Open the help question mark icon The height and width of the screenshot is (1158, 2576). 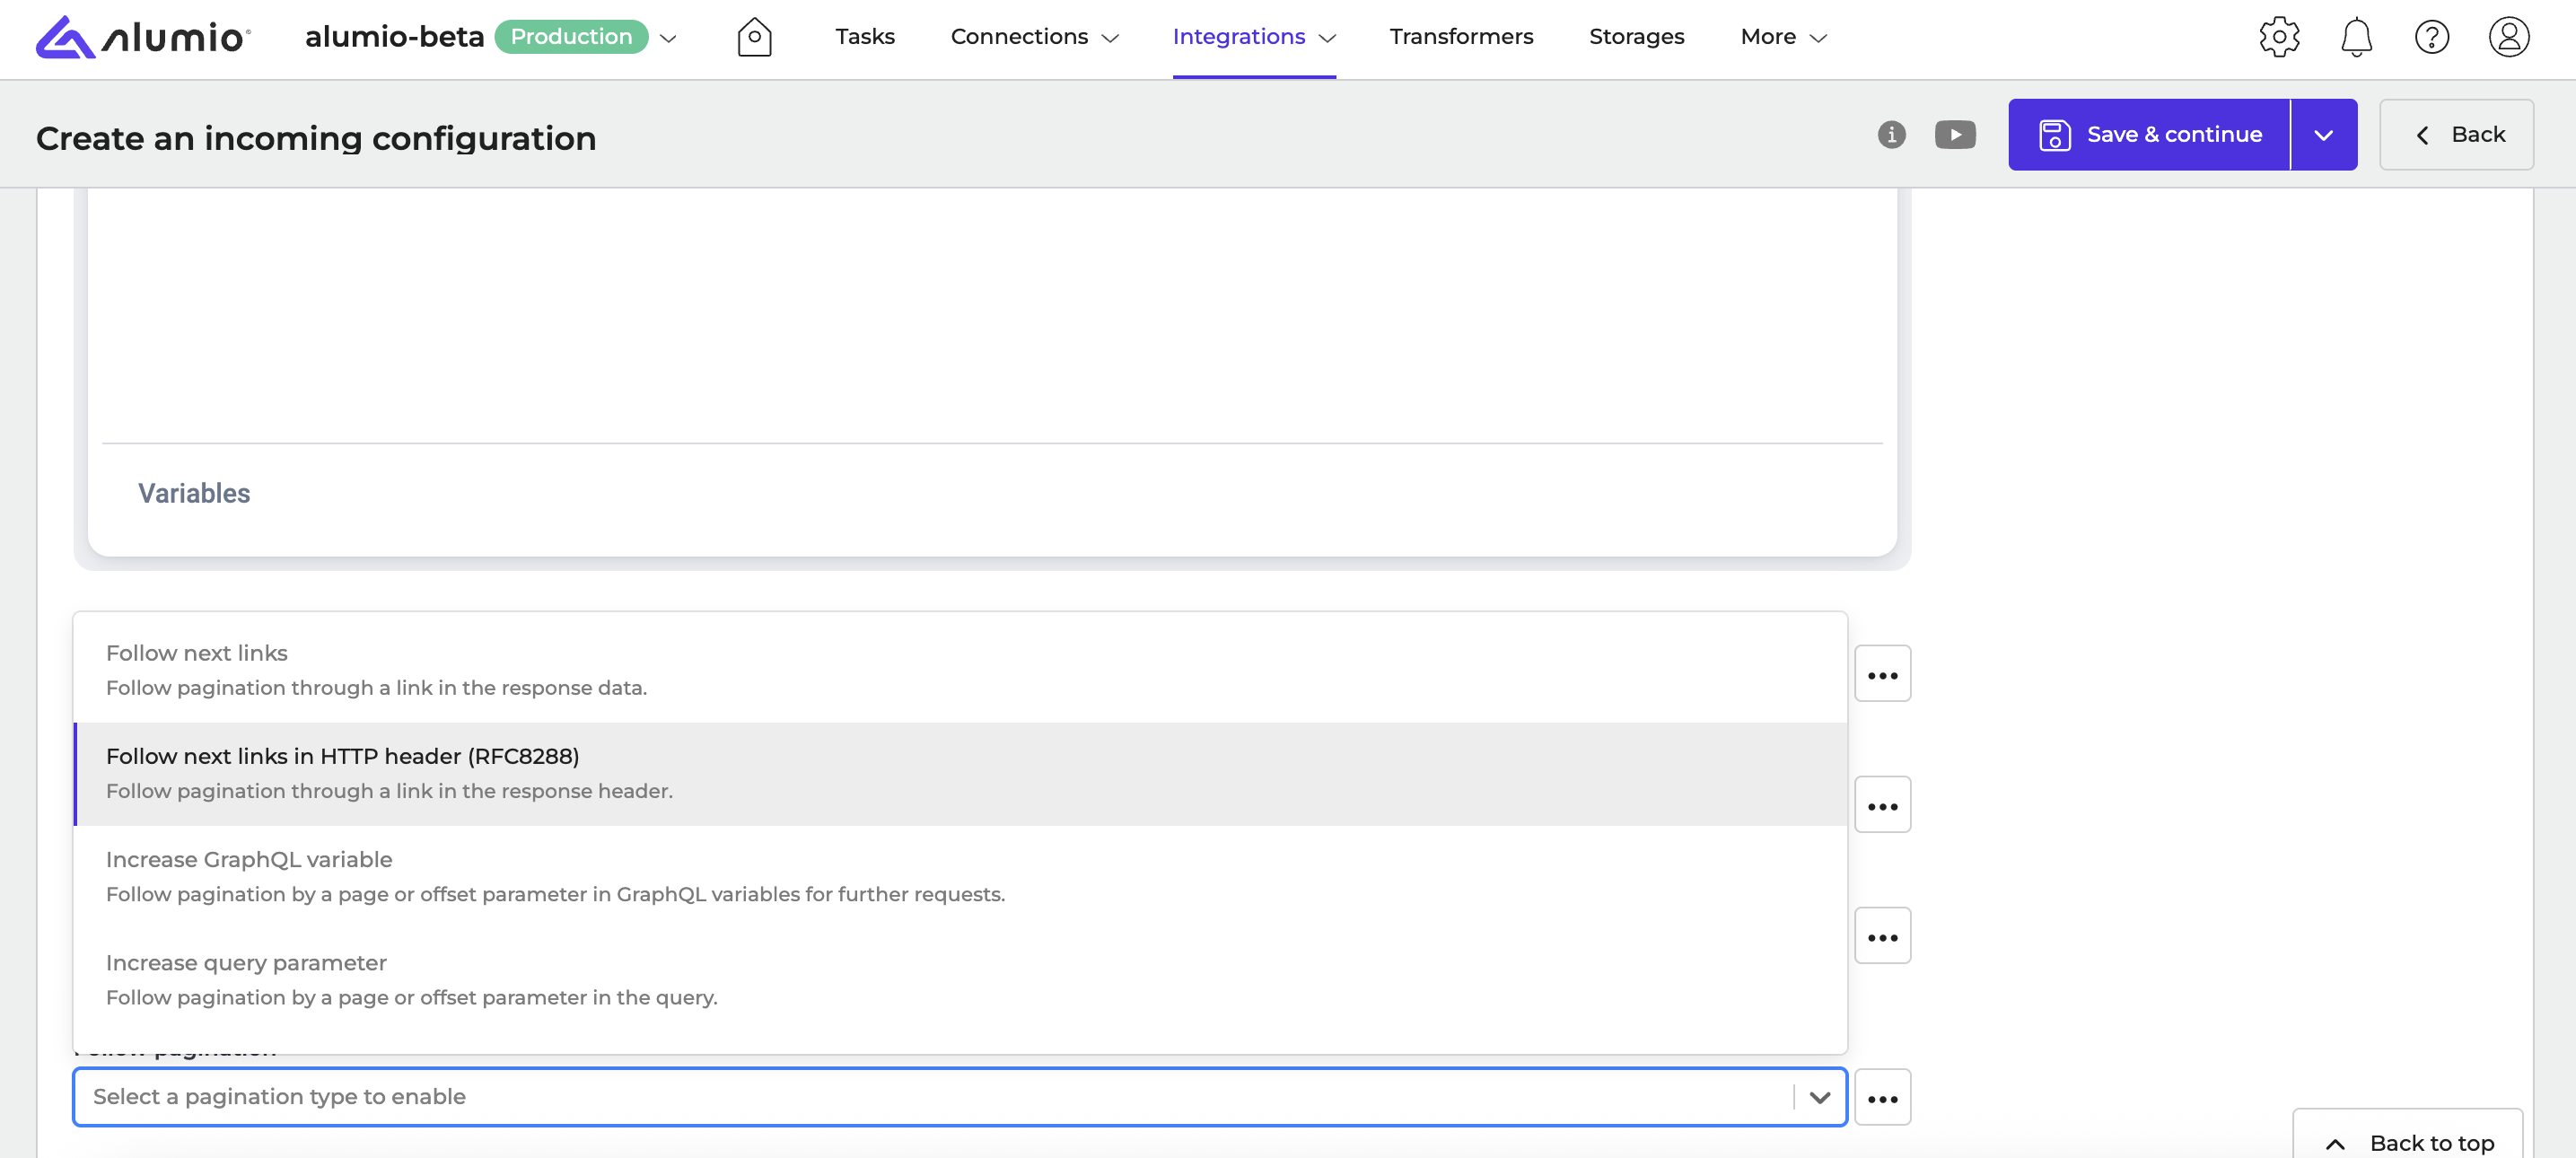2431,37
